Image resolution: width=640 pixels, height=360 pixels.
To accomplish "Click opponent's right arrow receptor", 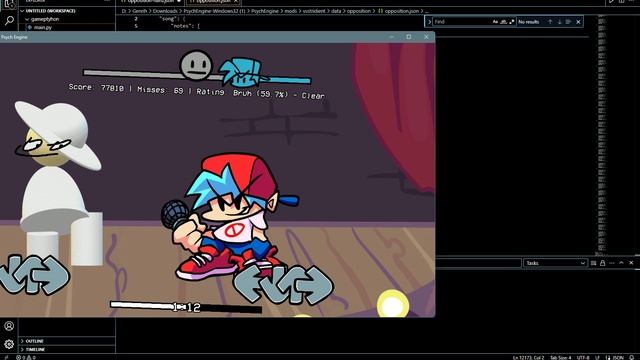I will 52,275.
